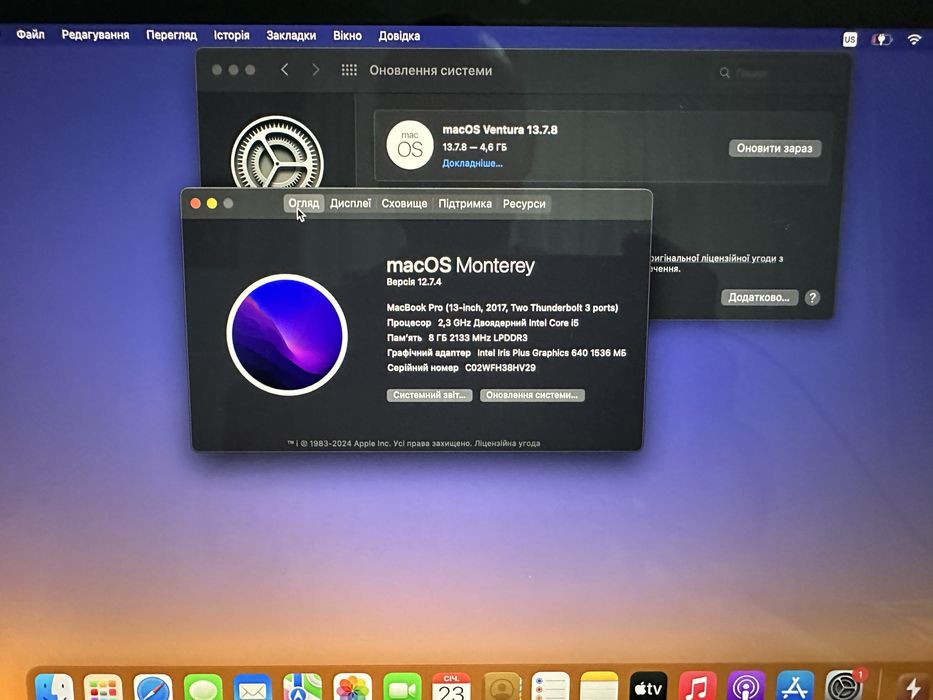
Task: Open the Вікно menu
Action: [x=347, y=36]
